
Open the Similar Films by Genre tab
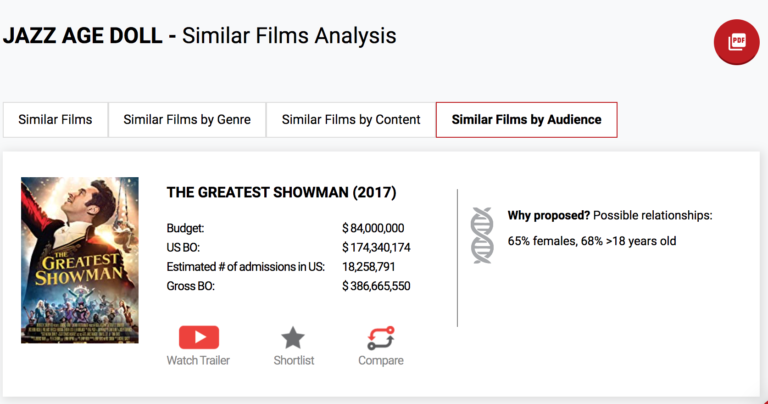pos(186,120)
